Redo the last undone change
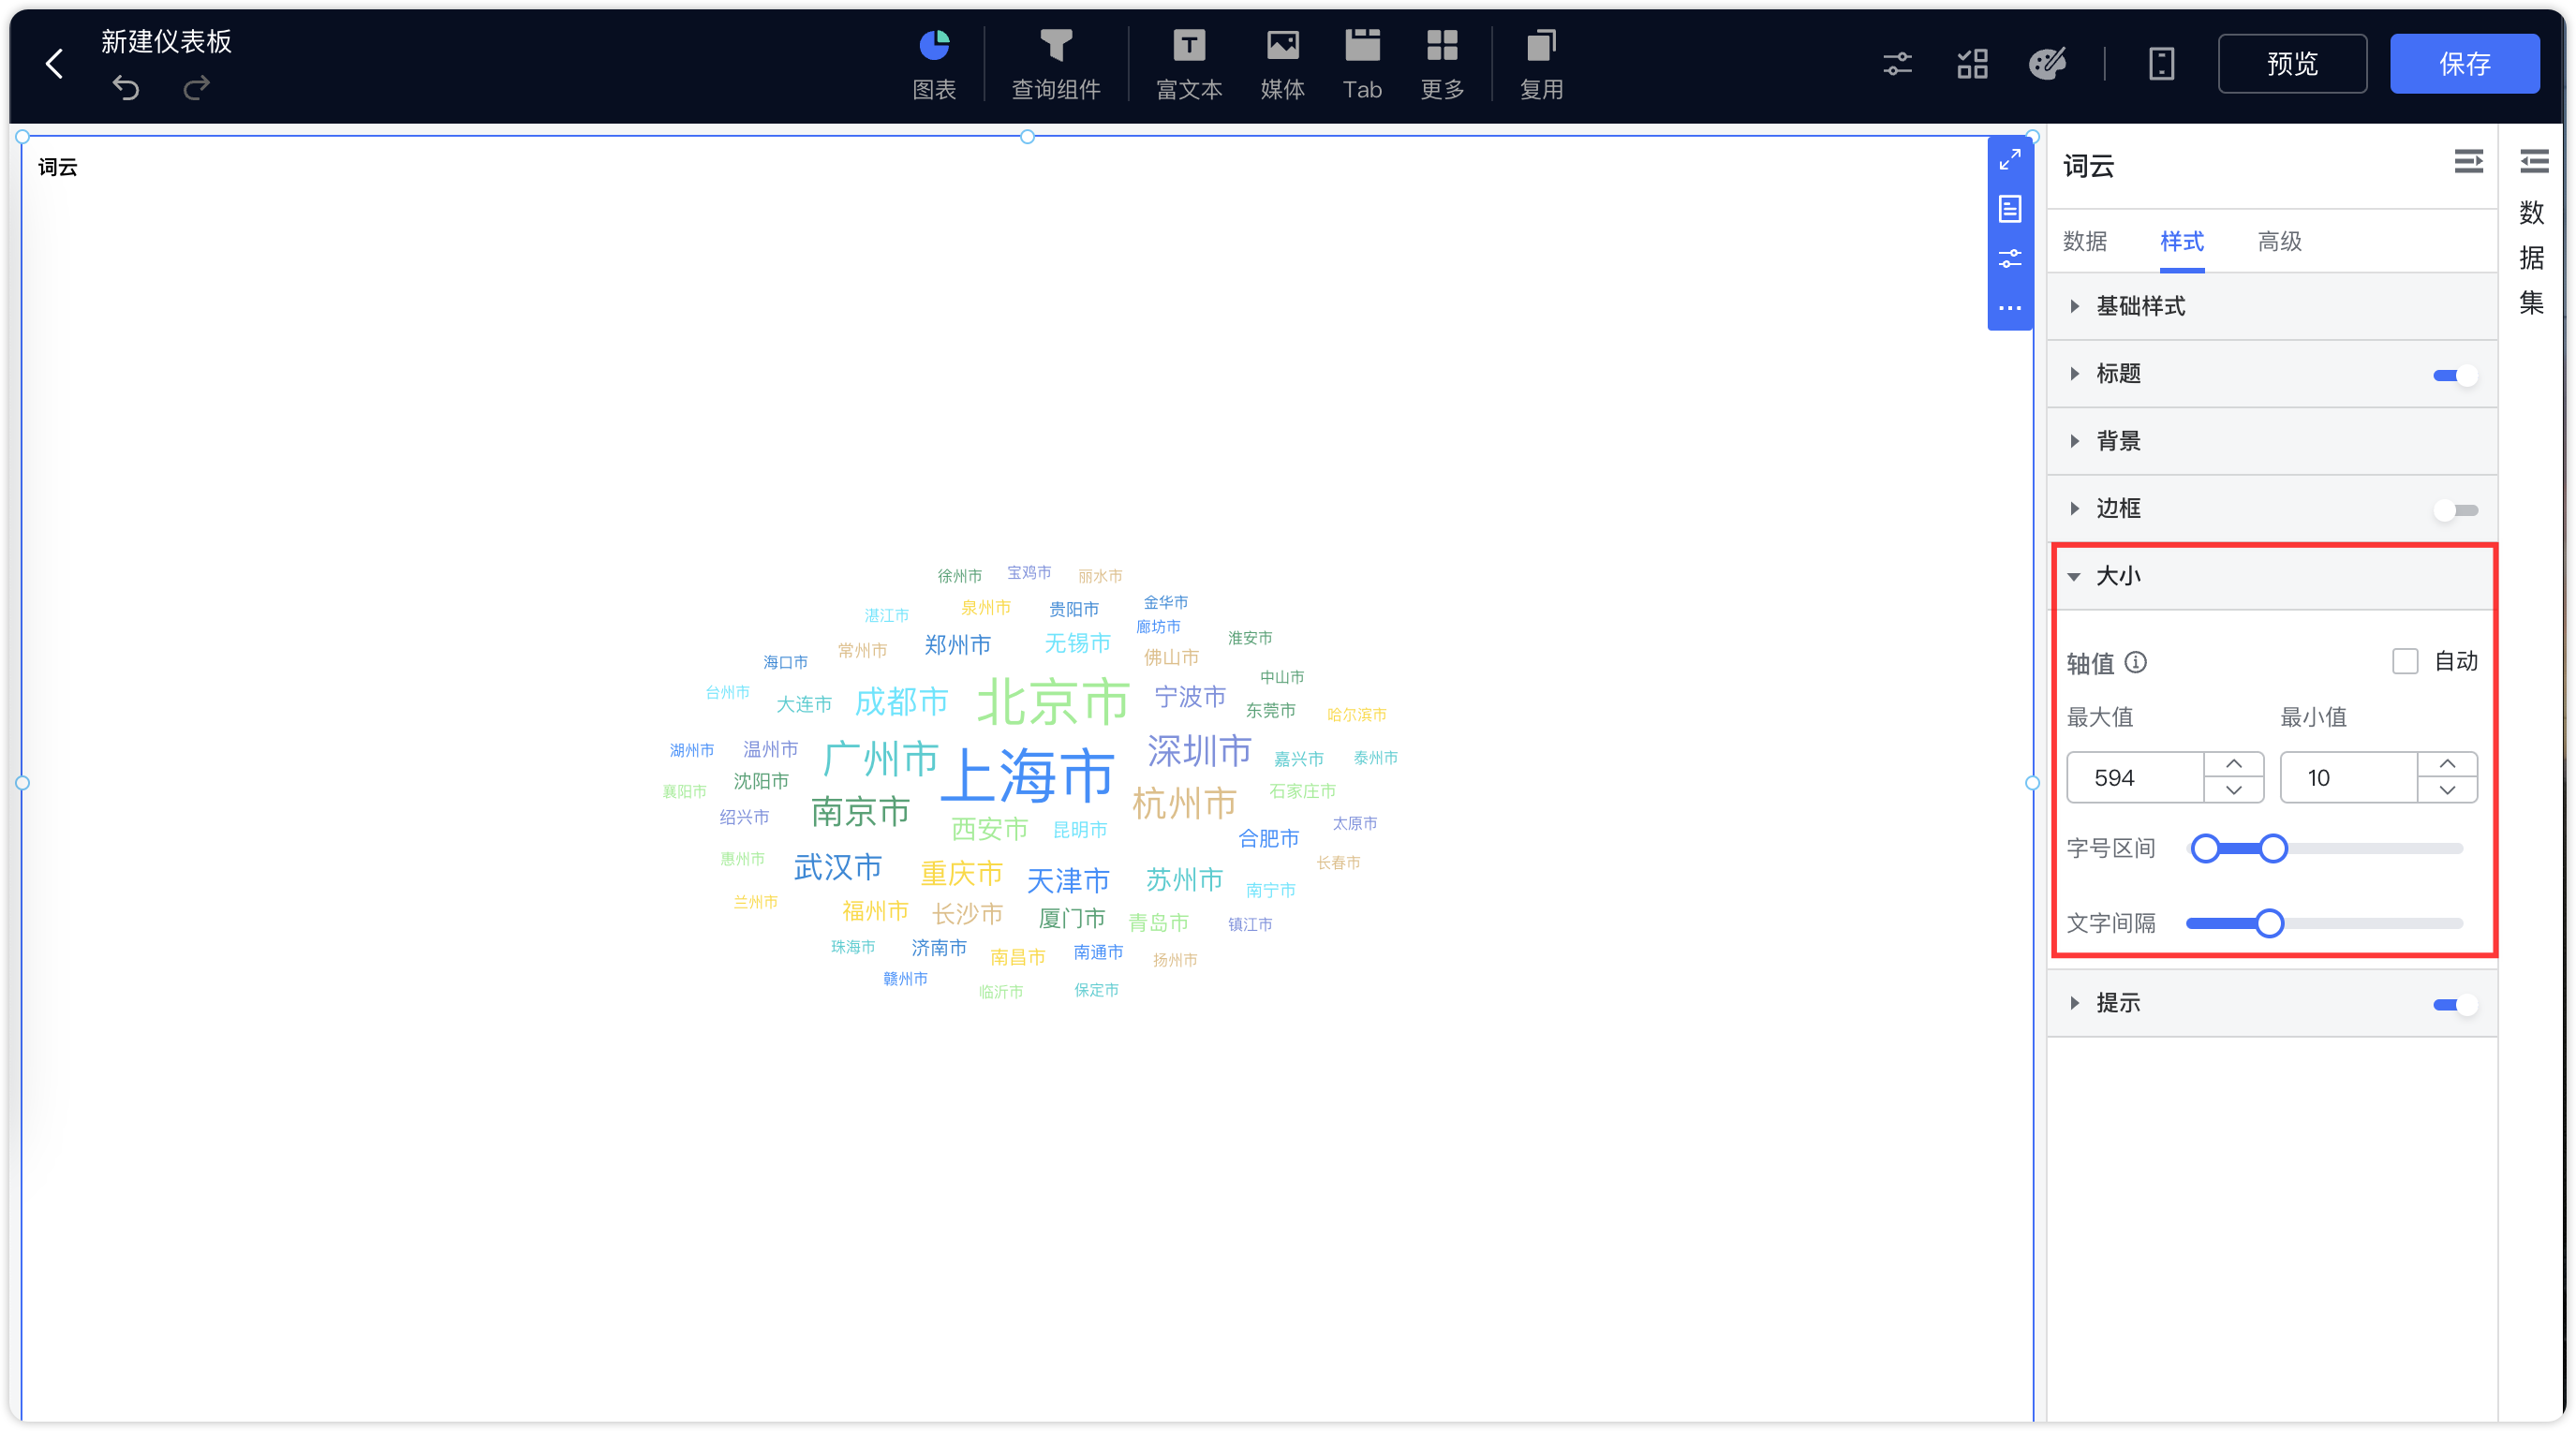 [x=196, y=88]
